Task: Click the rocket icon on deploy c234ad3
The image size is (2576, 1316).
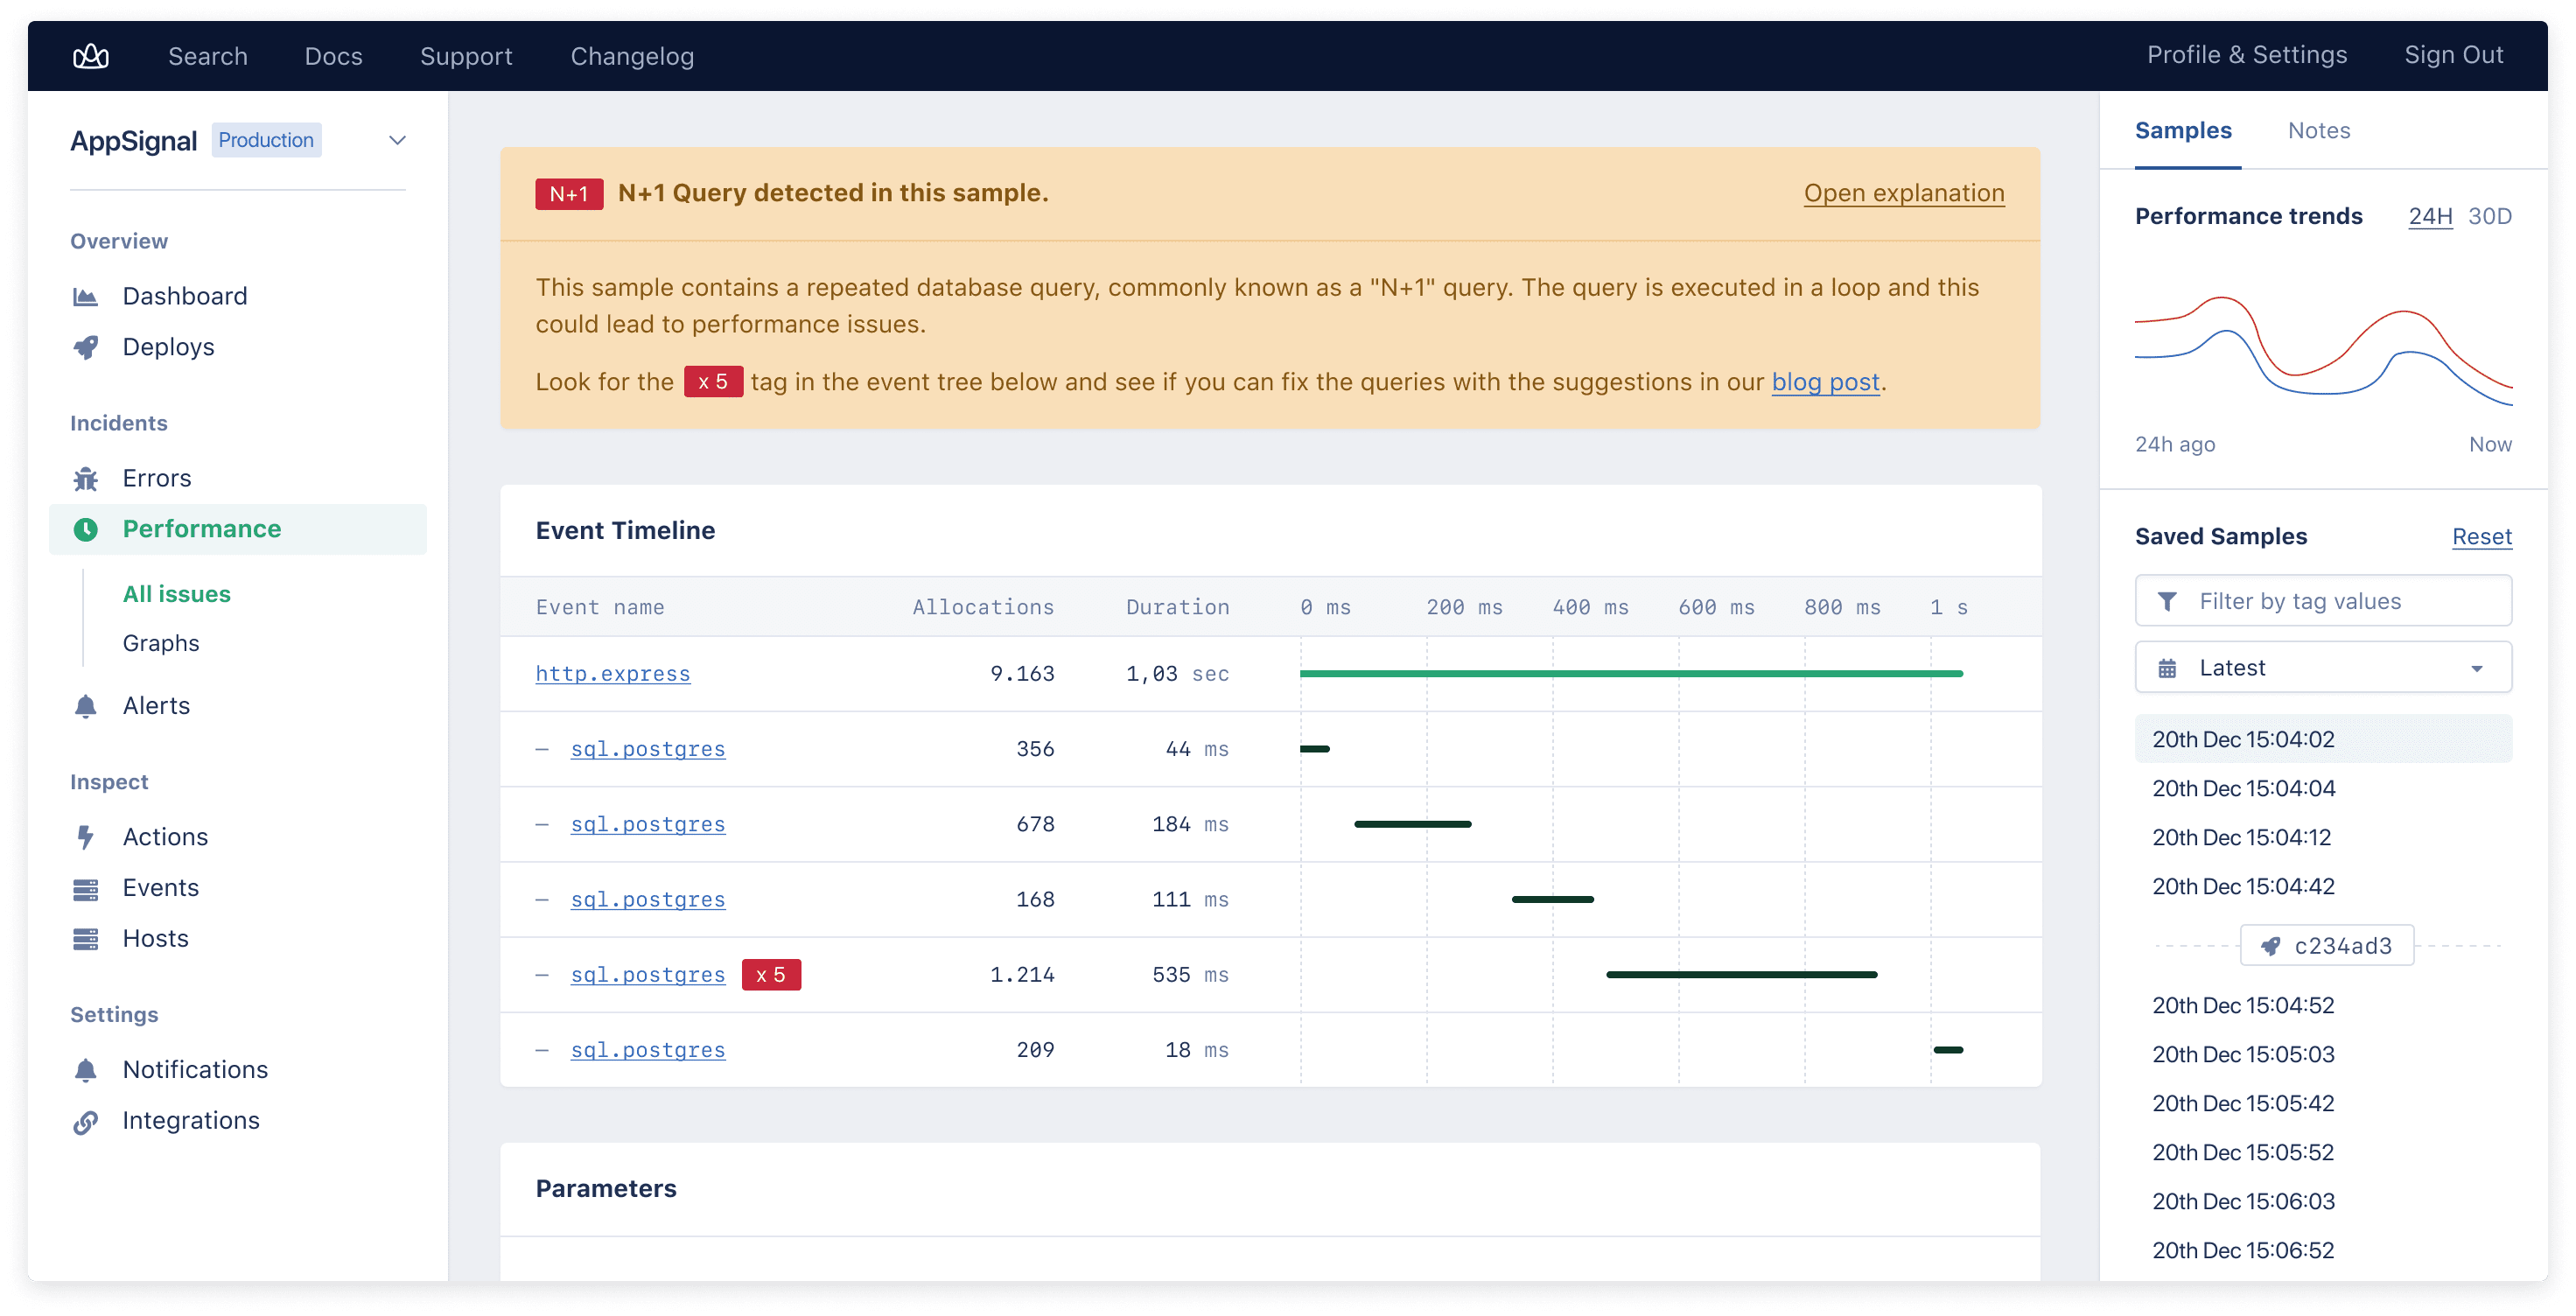Action: [2271, 945]
